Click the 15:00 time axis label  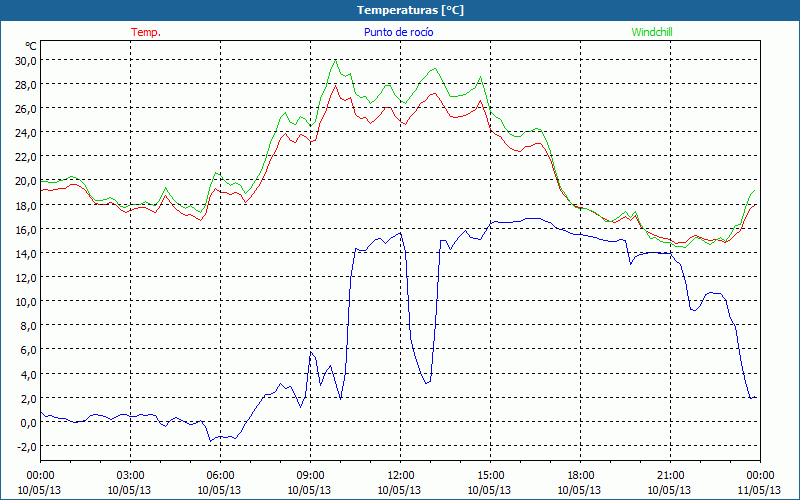490,475
